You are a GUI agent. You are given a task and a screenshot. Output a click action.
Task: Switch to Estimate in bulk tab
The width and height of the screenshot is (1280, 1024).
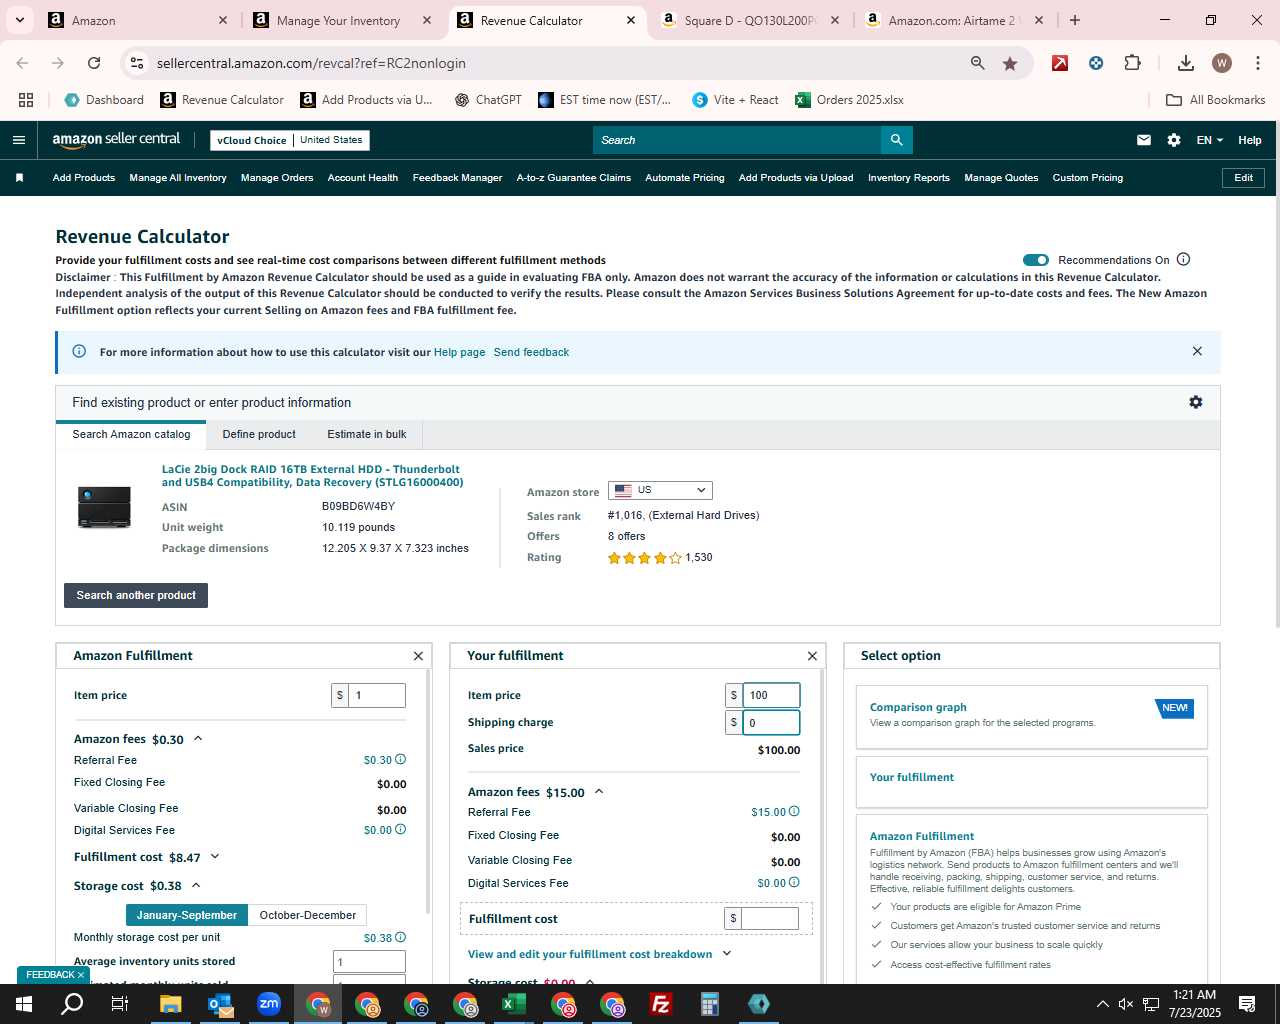click(367, 434)
